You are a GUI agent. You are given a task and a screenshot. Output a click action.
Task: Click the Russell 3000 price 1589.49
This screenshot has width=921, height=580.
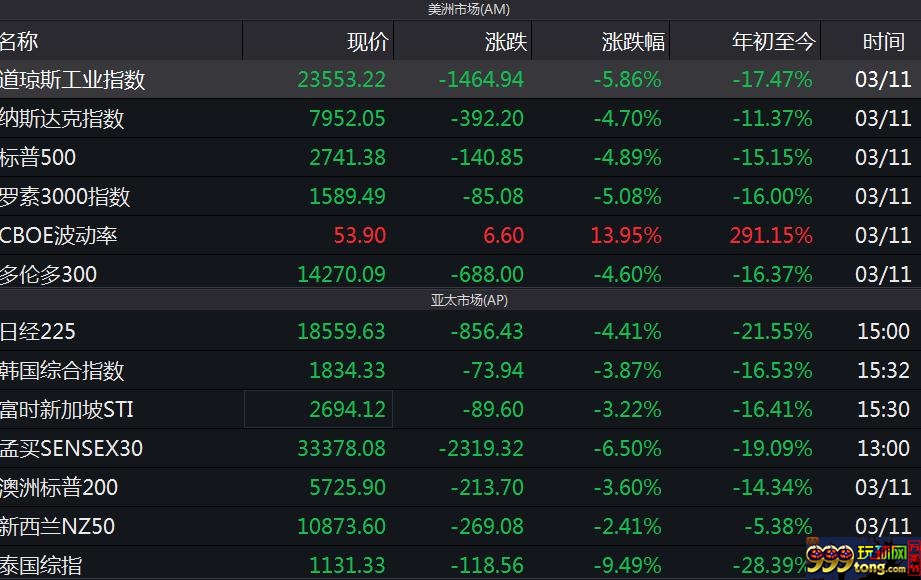point(347,196)
